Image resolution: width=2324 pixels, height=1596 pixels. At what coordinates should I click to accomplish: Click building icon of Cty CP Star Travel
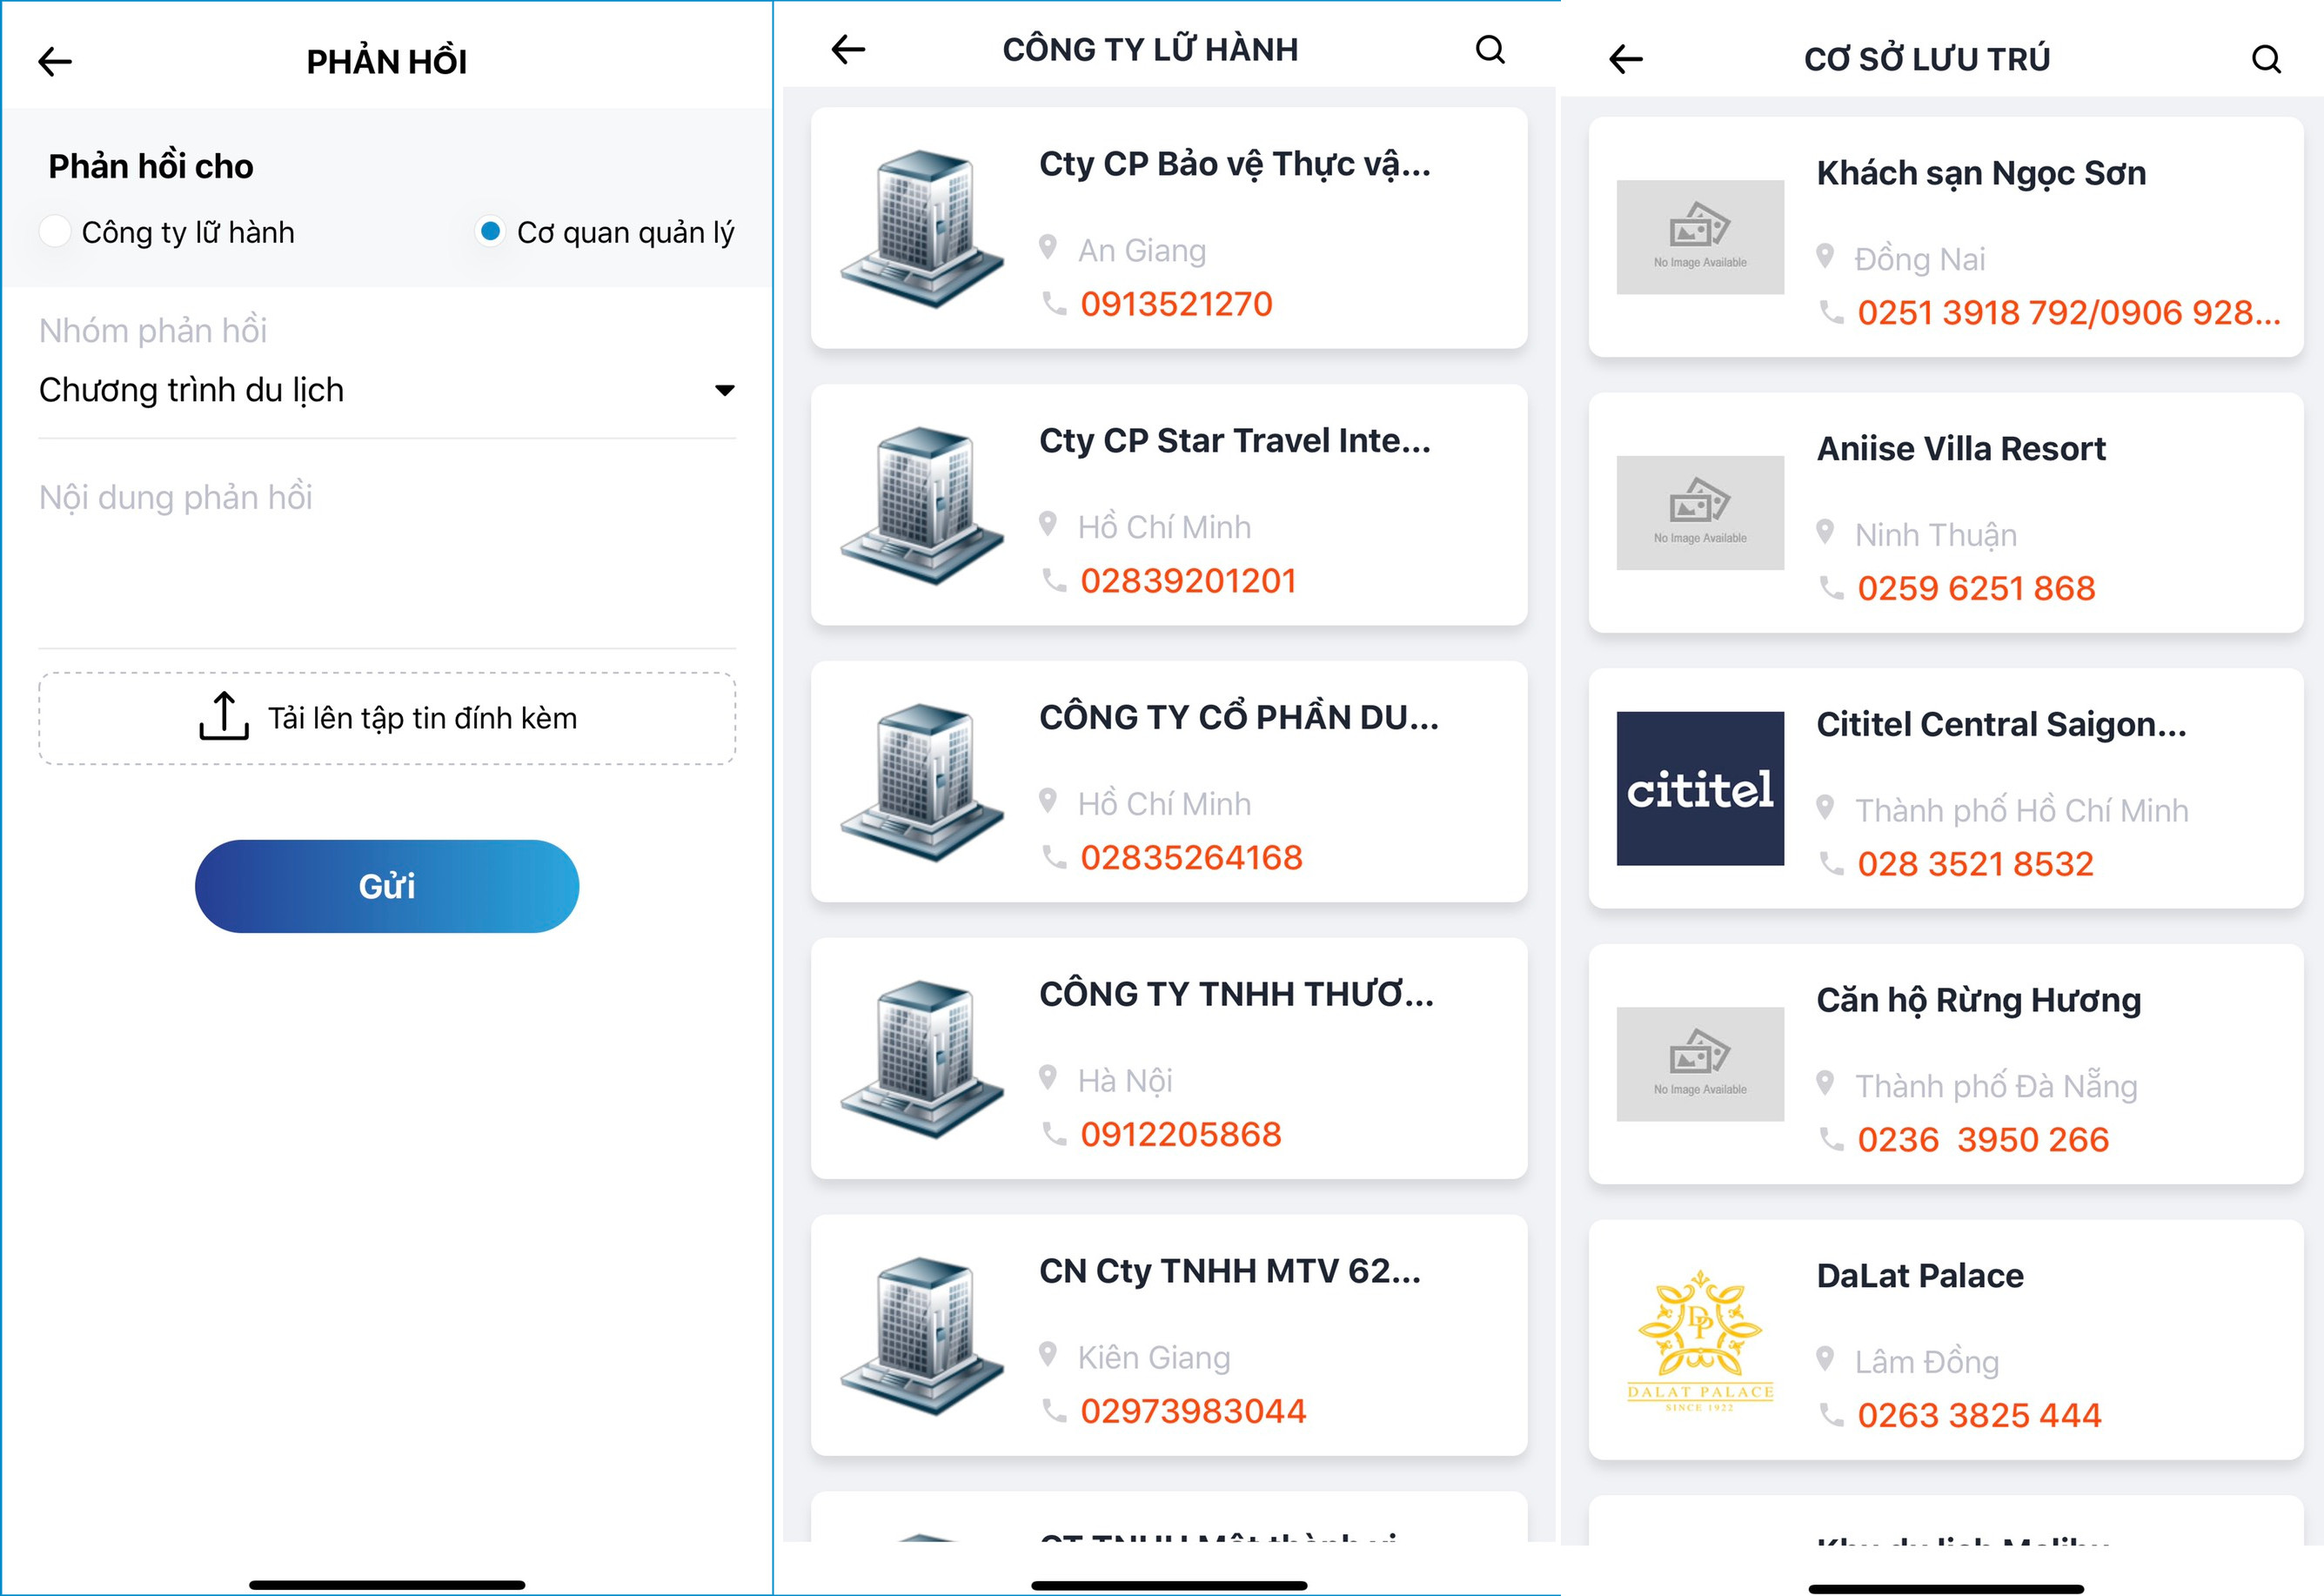click(922, 505)
